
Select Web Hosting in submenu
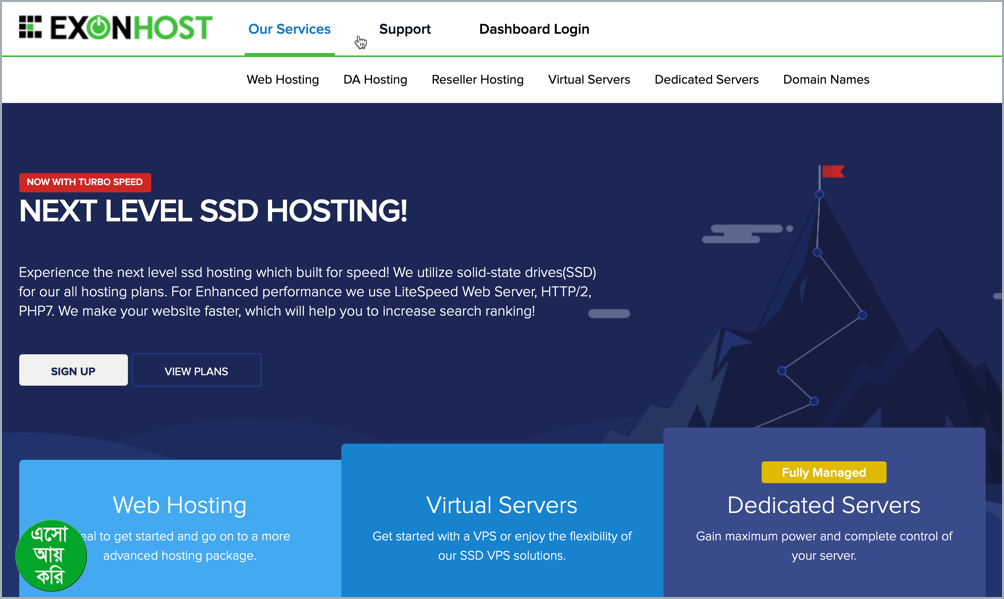tap(283, 79)
